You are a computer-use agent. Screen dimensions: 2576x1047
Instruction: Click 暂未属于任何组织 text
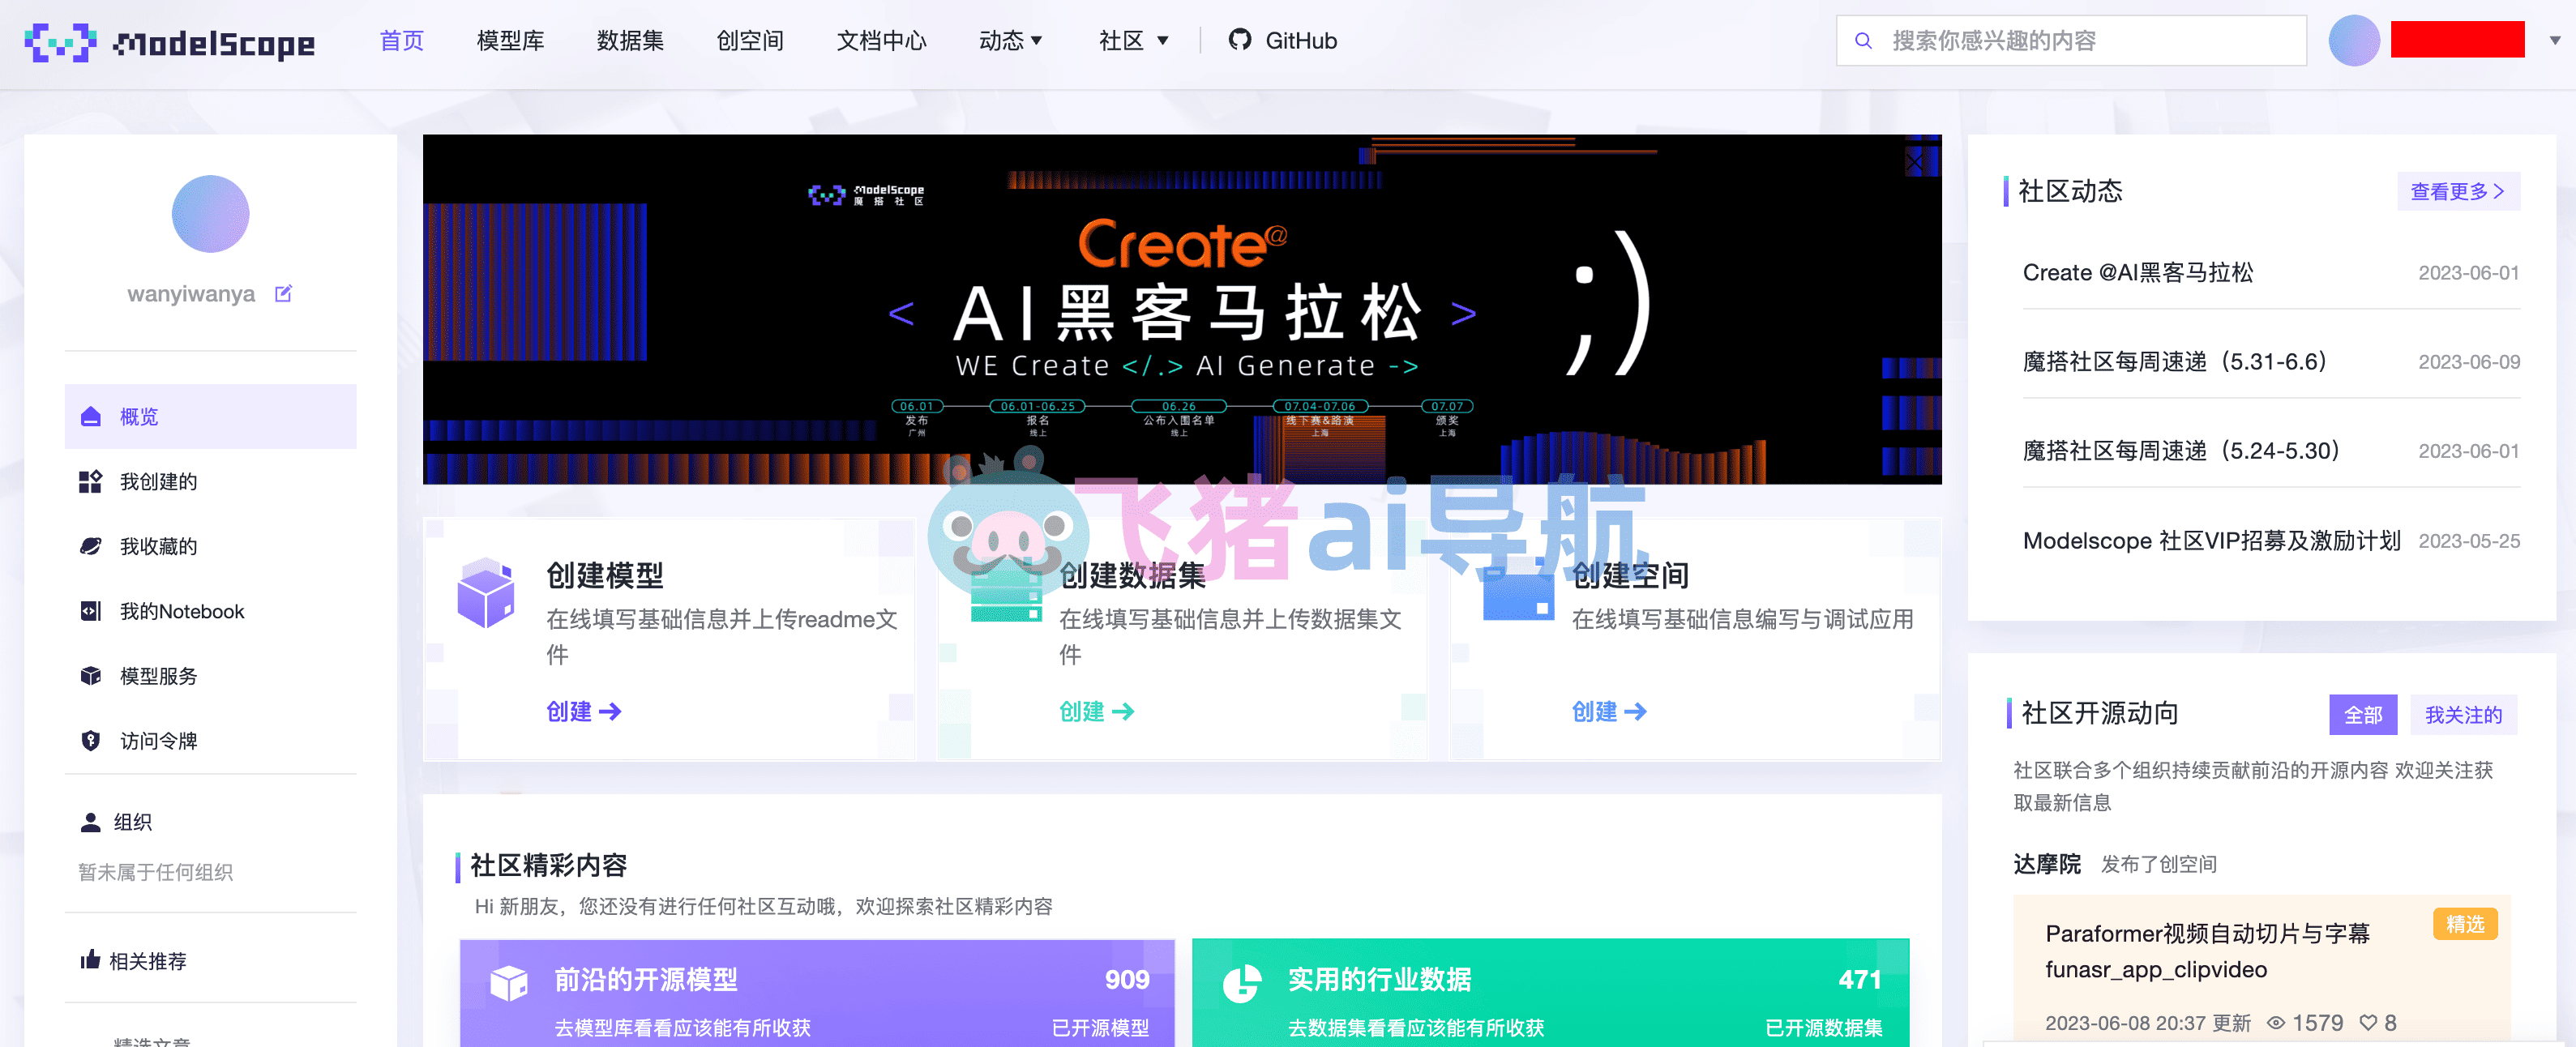coord(155,871)
